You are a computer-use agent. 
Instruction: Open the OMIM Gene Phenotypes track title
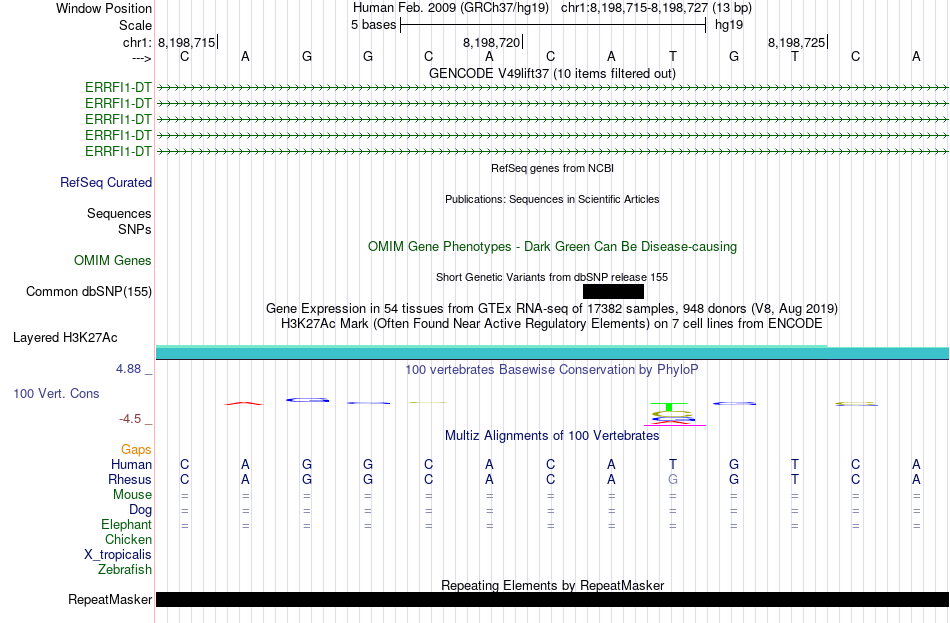tap(552, 247)
